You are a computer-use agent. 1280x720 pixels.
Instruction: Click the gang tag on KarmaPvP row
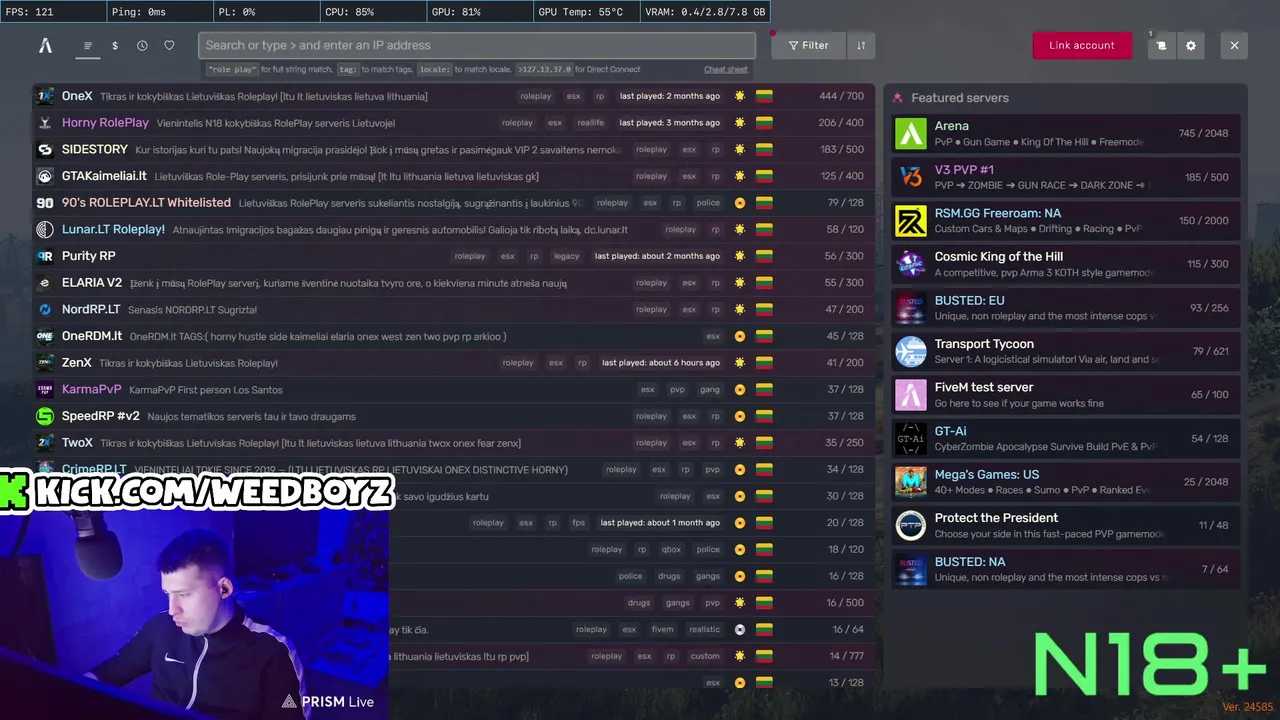[710, 389]
